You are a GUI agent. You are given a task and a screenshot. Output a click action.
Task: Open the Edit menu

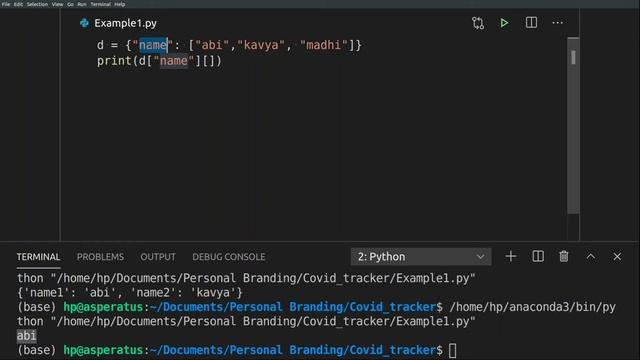tap(18, 4)
